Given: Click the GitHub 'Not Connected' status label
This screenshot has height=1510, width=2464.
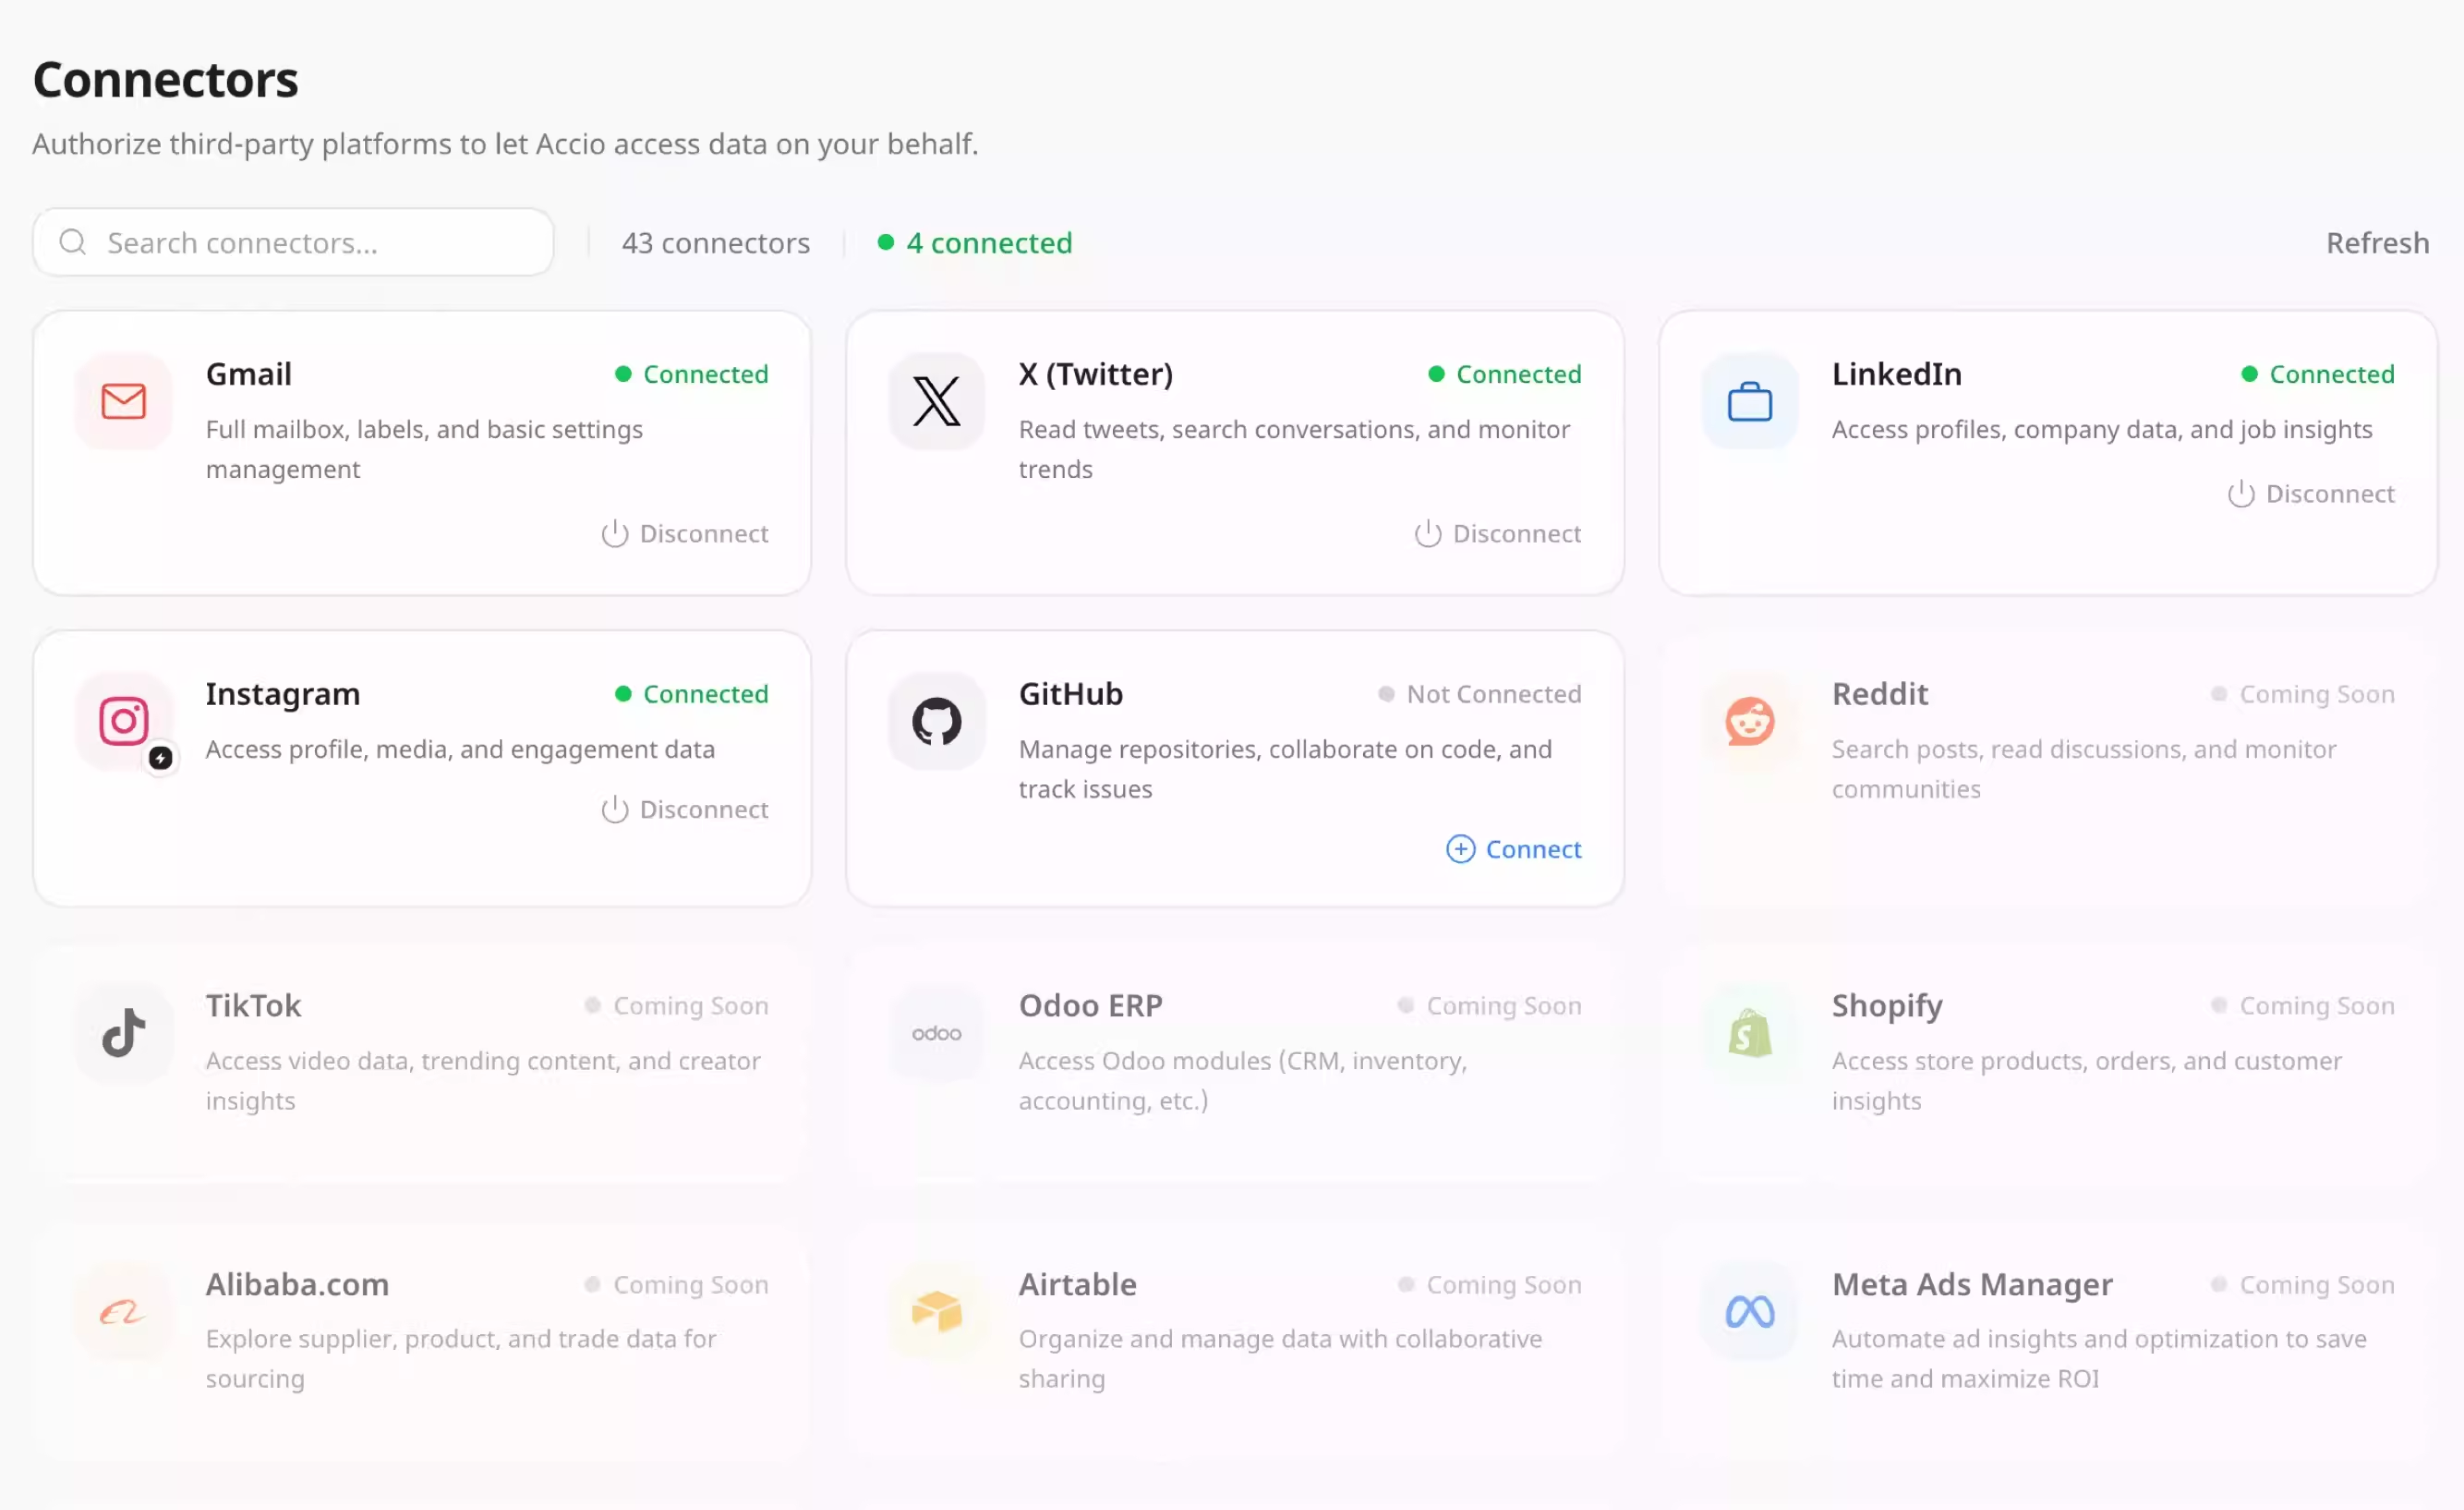Looking at the screenshot, I should (x=1480, y=694).
